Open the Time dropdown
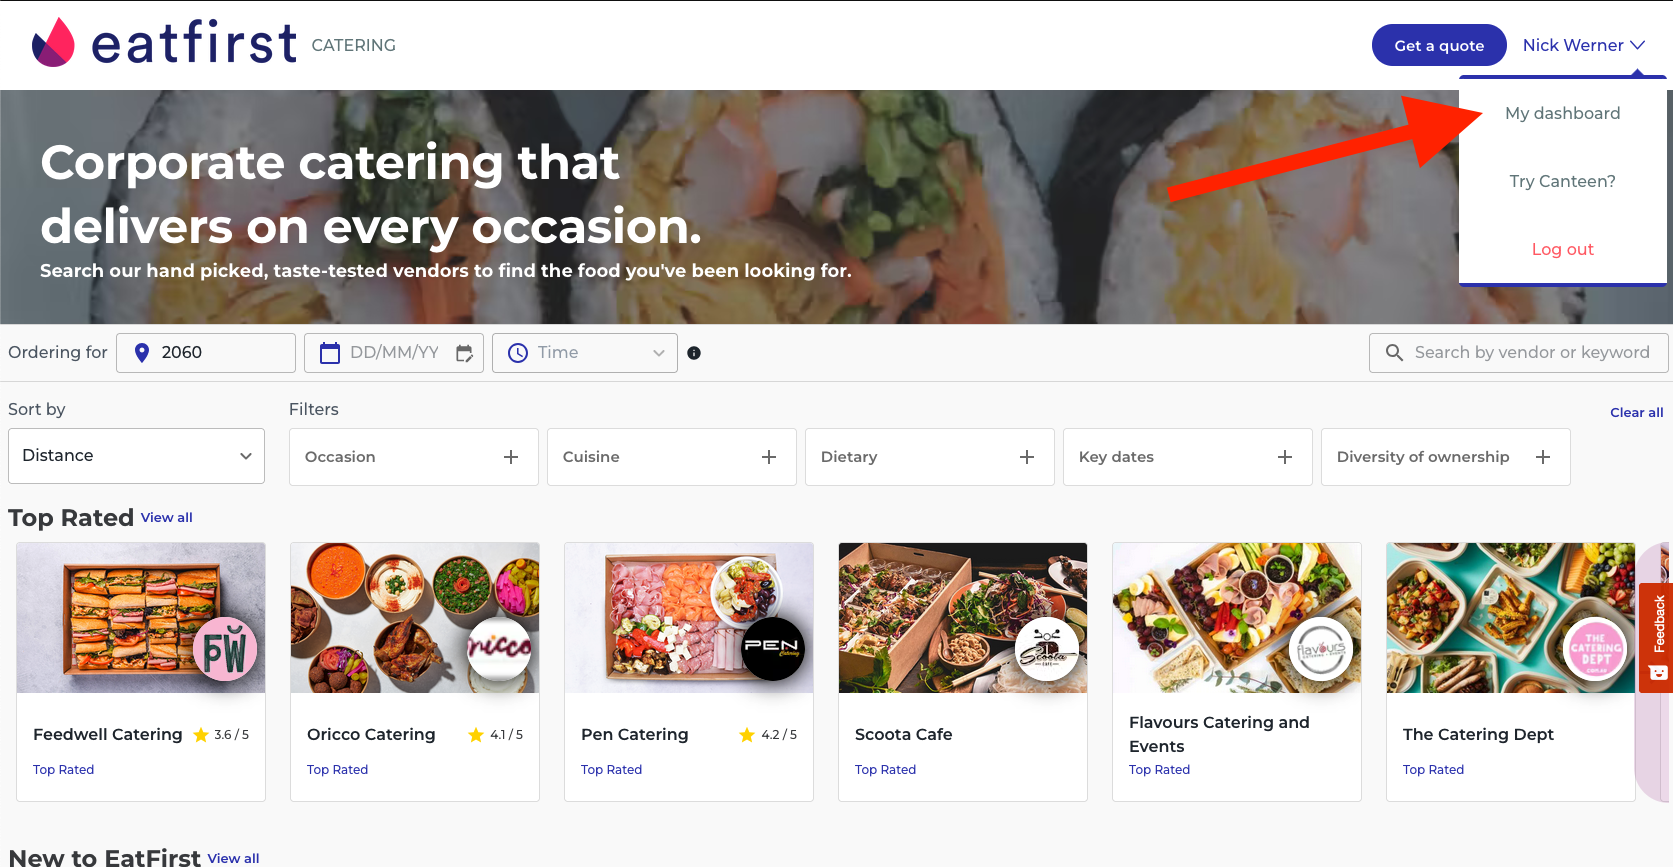The width and height of the screenshot is (1673, 867). pyautogui.click(x=585, y=353)
